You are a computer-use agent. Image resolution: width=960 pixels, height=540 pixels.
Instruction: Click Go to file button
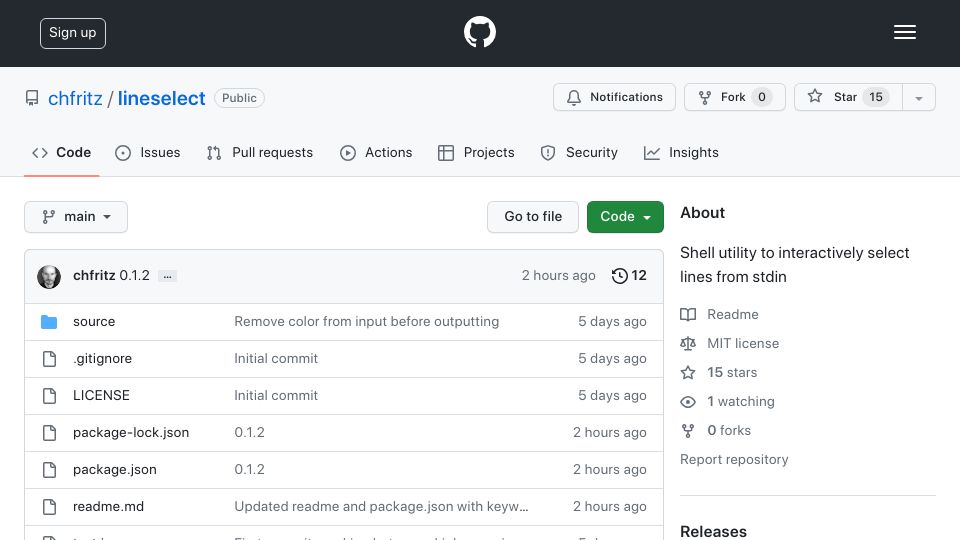click(x=533, y=217)
